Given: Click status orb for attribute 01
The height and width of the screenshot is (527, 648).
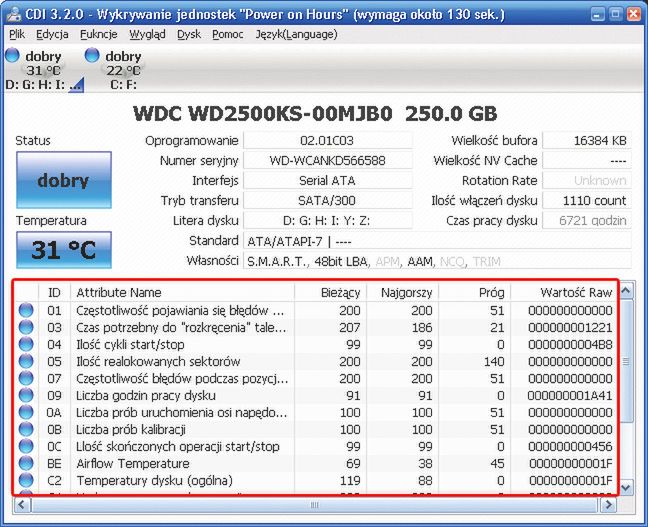Looking at the screenshot, I should pos(26,310).
